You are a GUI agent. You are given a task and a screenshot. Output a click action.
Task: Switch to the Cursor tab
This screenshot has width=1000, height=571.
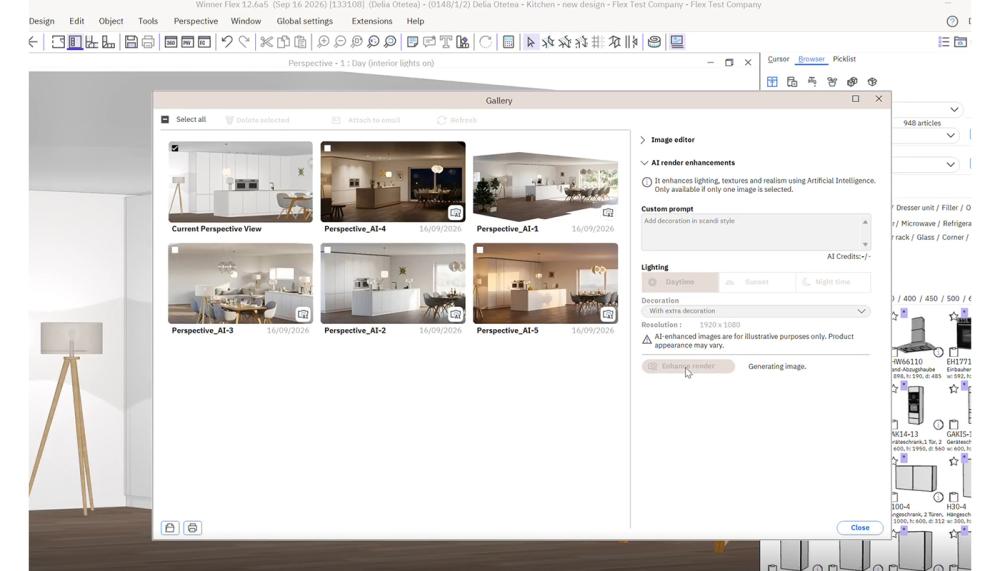click(778, 59)
